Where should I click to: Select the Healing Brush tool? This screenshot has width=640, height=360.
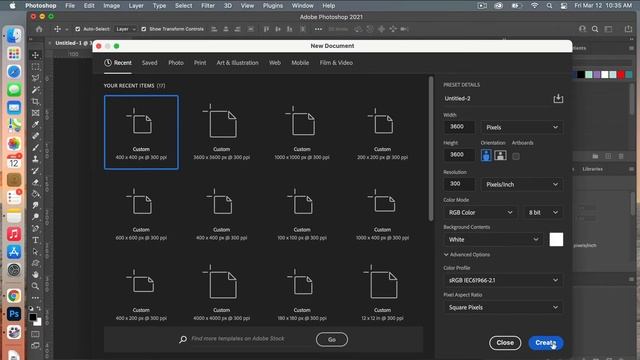click(x=36, y=136)
